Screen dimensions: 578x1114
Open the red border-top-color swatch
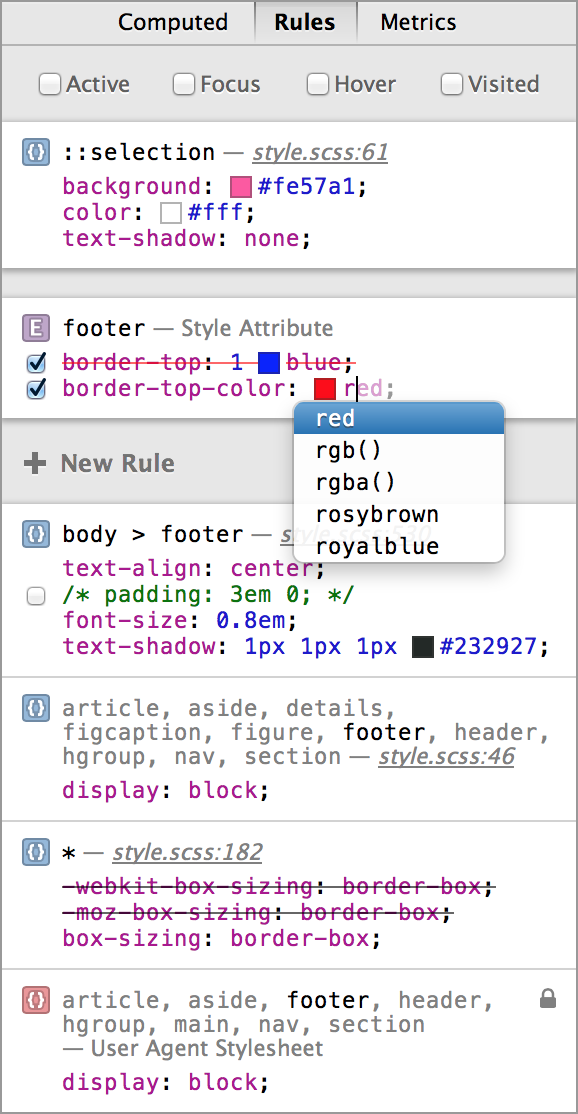325,389
